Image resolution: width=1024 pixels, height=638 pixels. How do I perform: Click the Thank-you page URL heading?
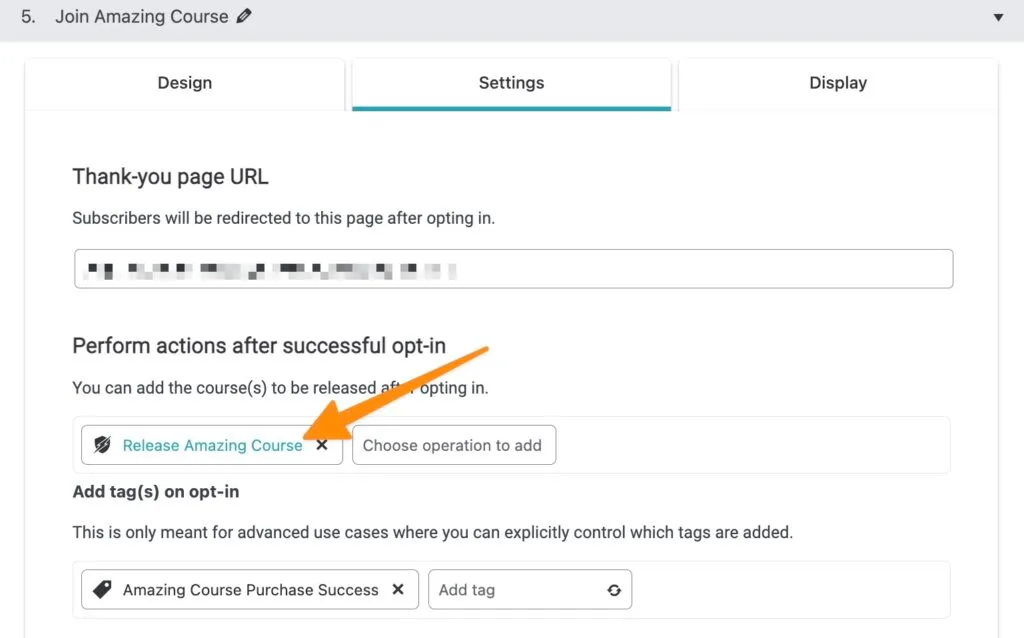point(170,177)
